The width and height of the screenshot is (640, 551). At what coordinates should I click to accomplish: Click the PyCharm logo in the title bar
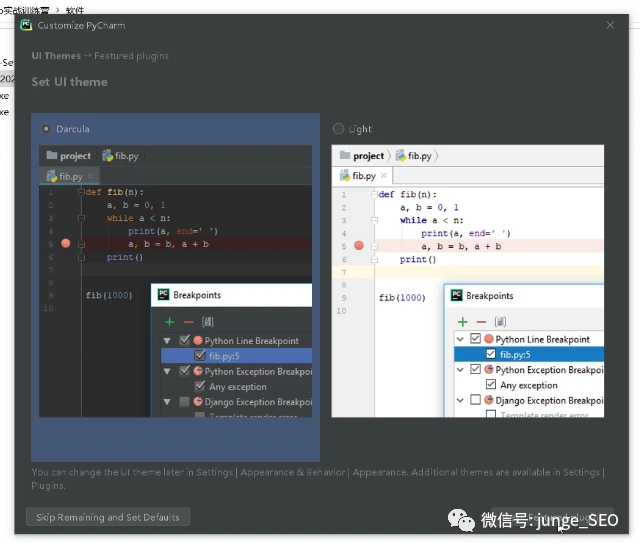click(26, 25)
